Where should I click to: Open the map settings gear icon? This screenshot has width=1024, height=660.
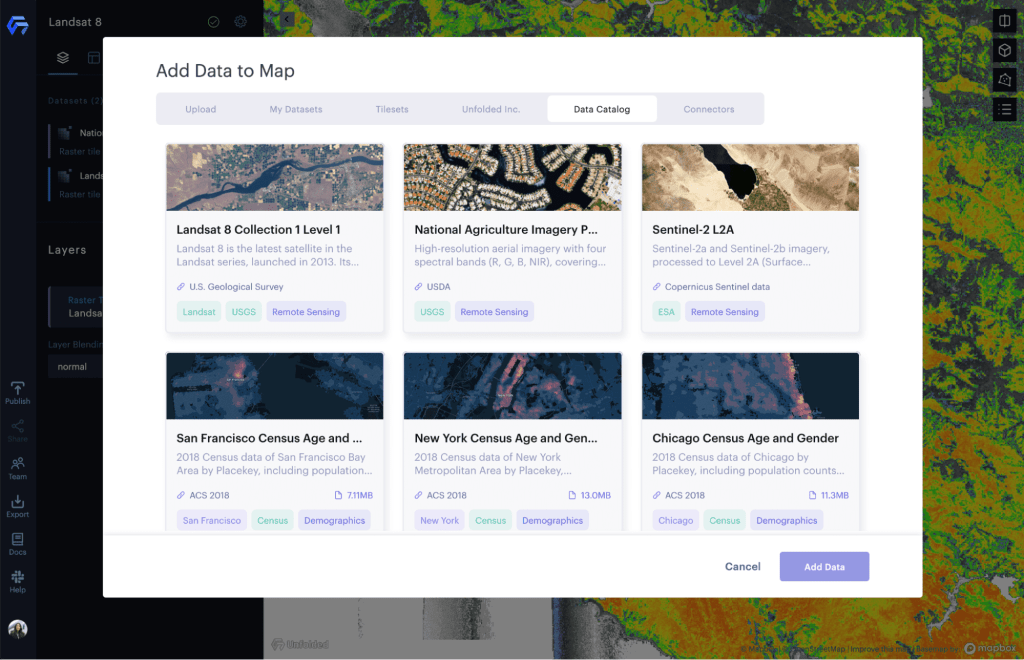click(240, 22)
